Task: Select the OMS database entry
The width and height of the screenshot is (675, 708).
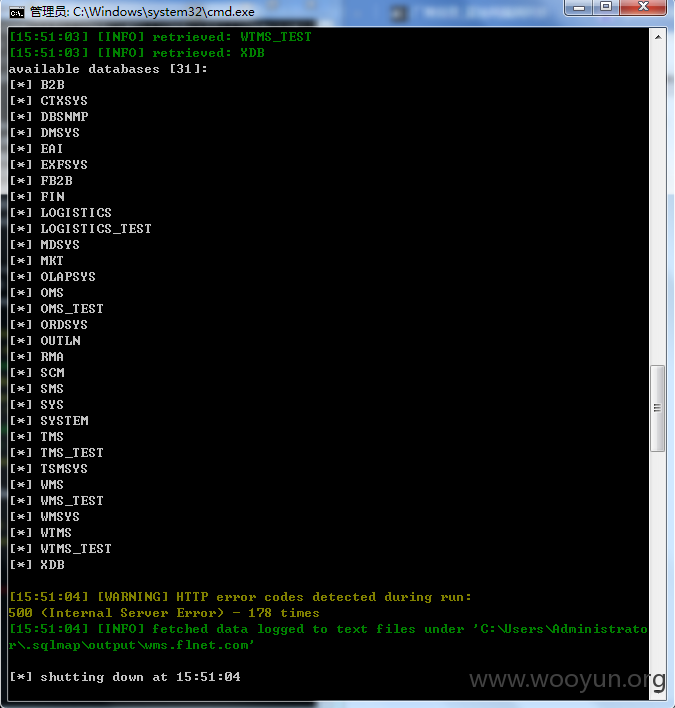Action: tap(37, 293)
